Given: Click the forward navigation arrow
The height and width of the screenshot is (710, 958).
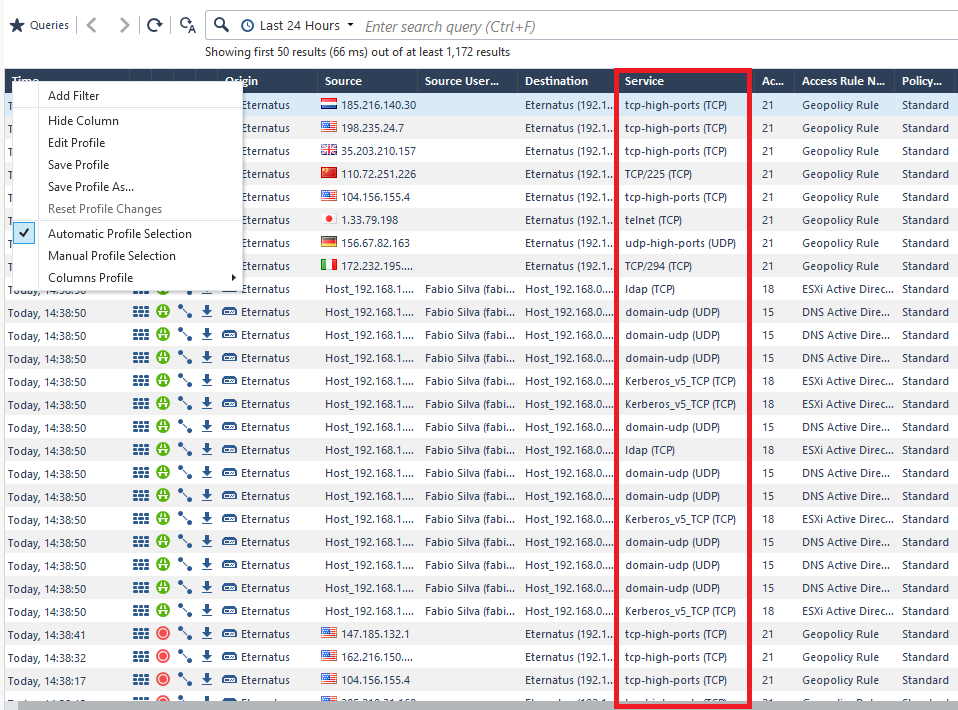Looking at the screenshot, I should (124, 25).
